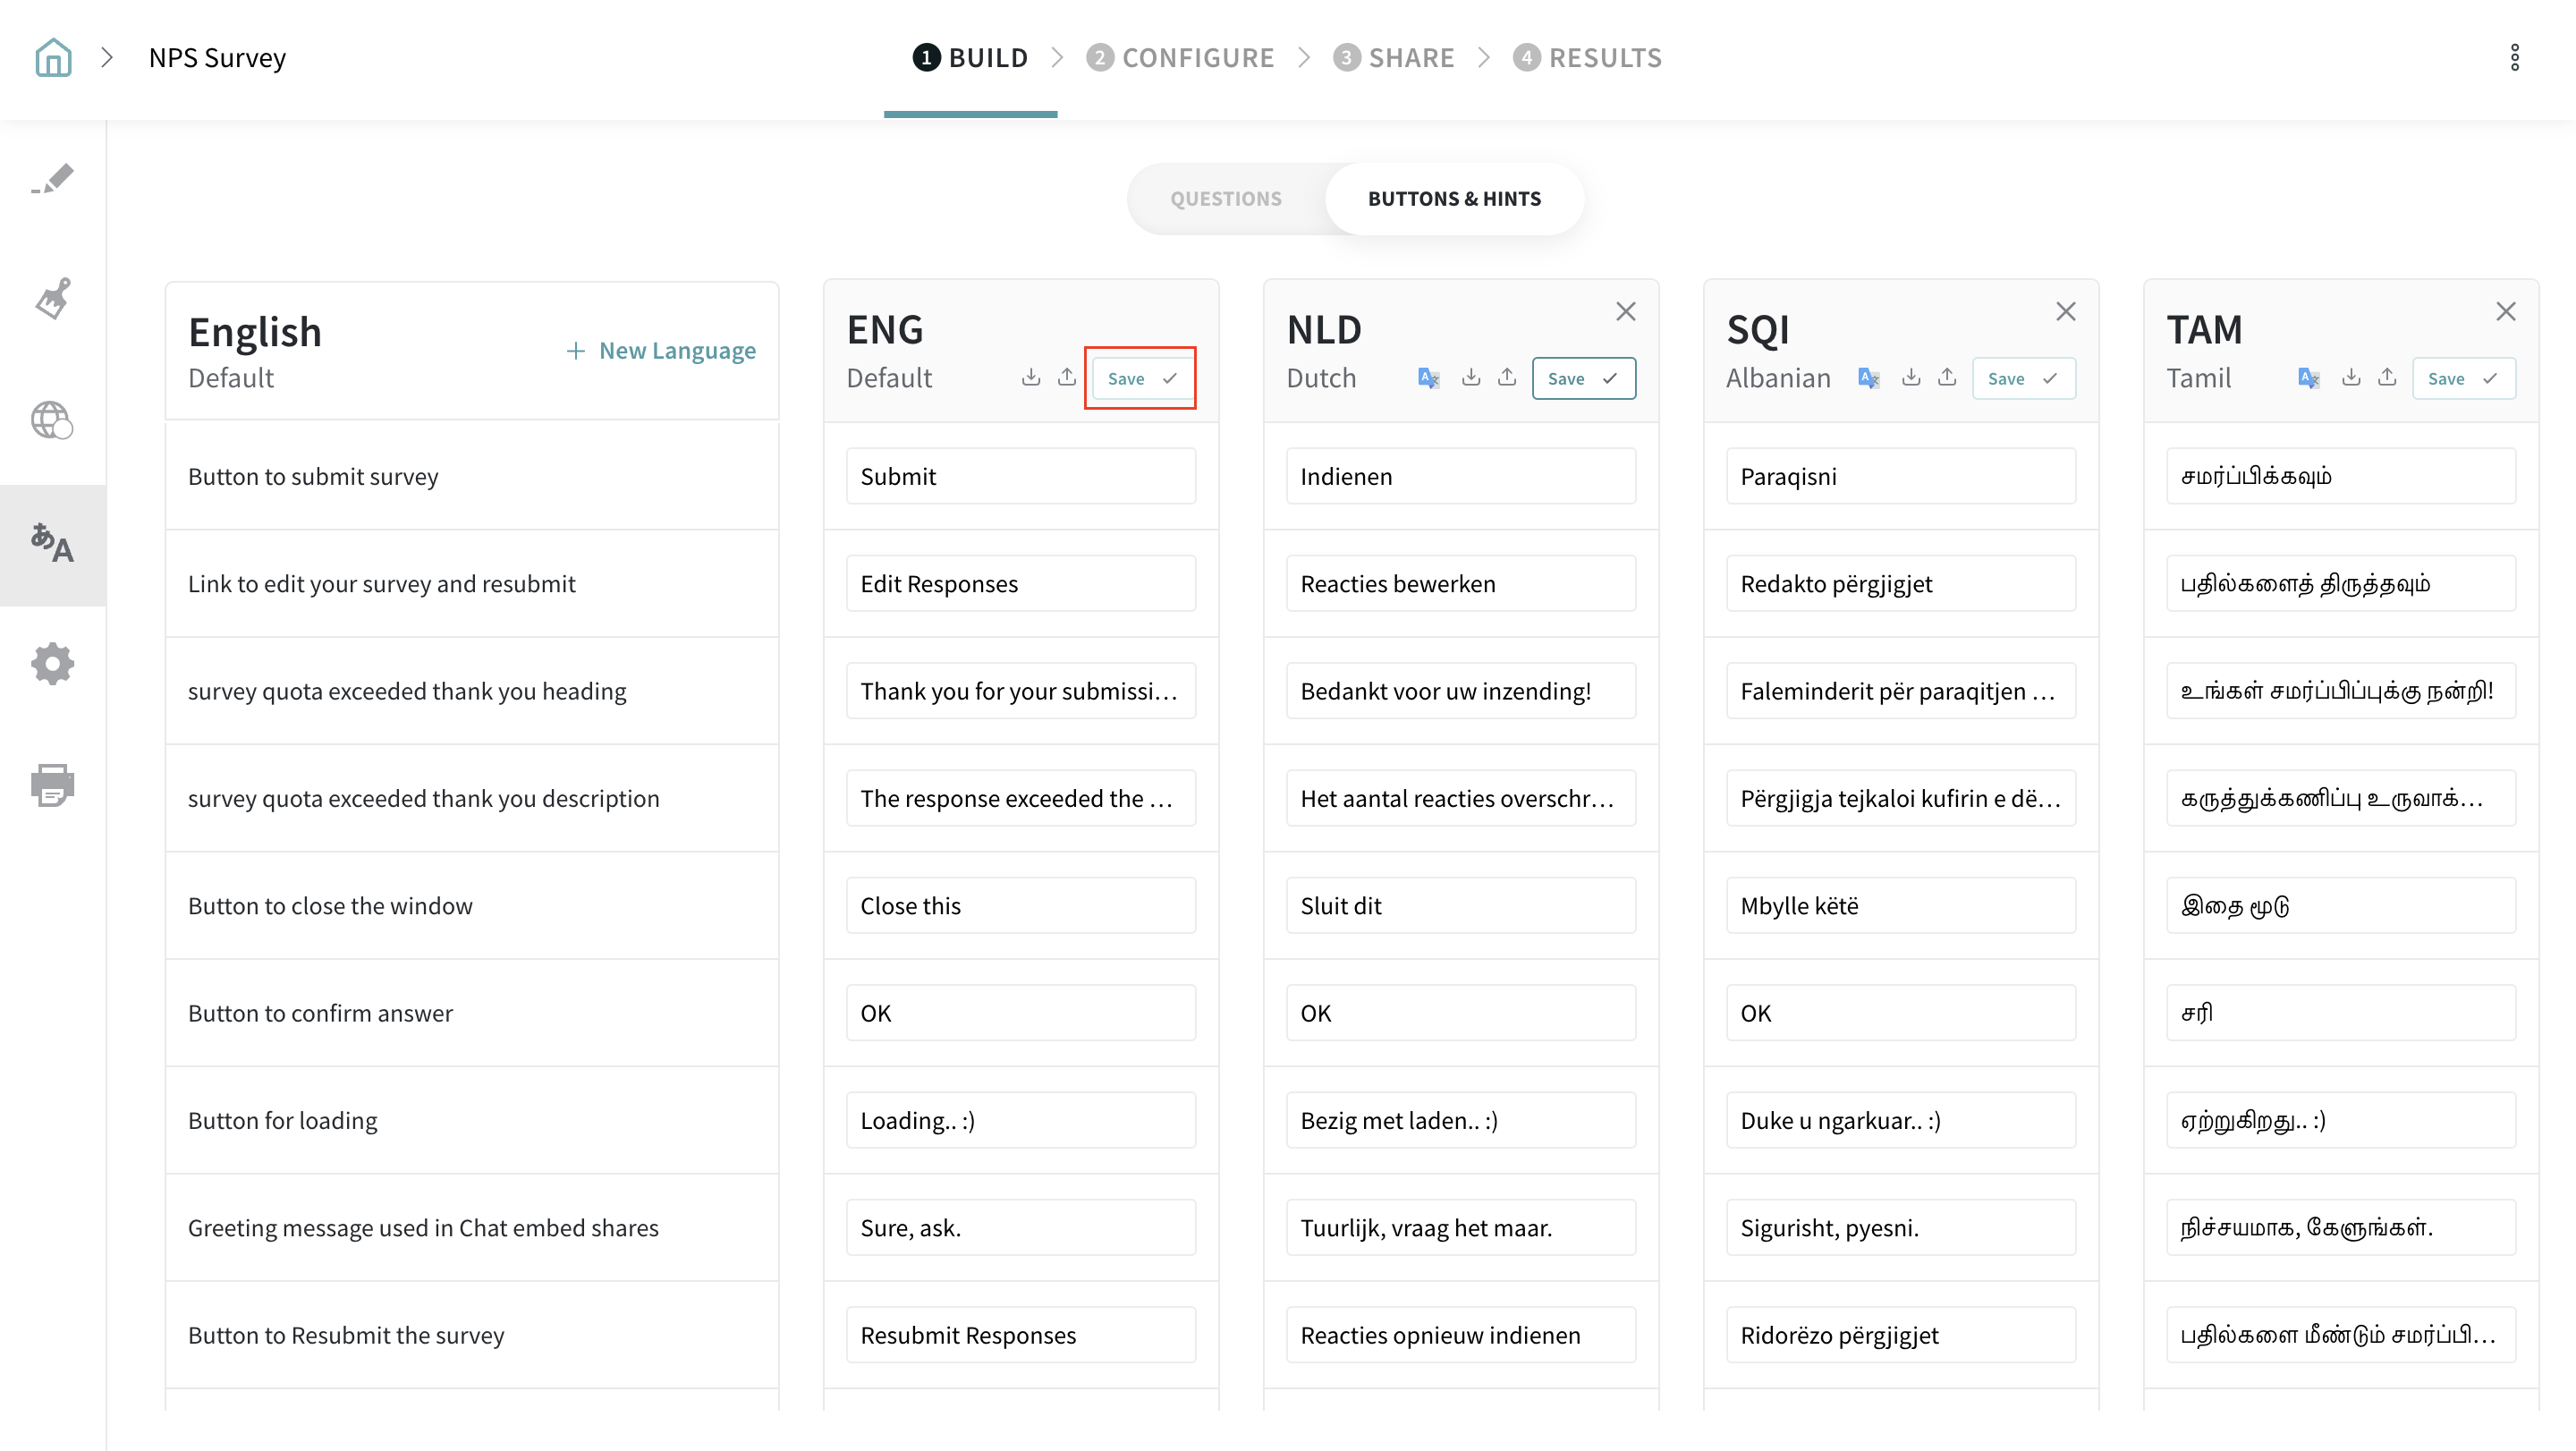
Task: Open the printer icon in sidebar
Action: tap(53, 785)
